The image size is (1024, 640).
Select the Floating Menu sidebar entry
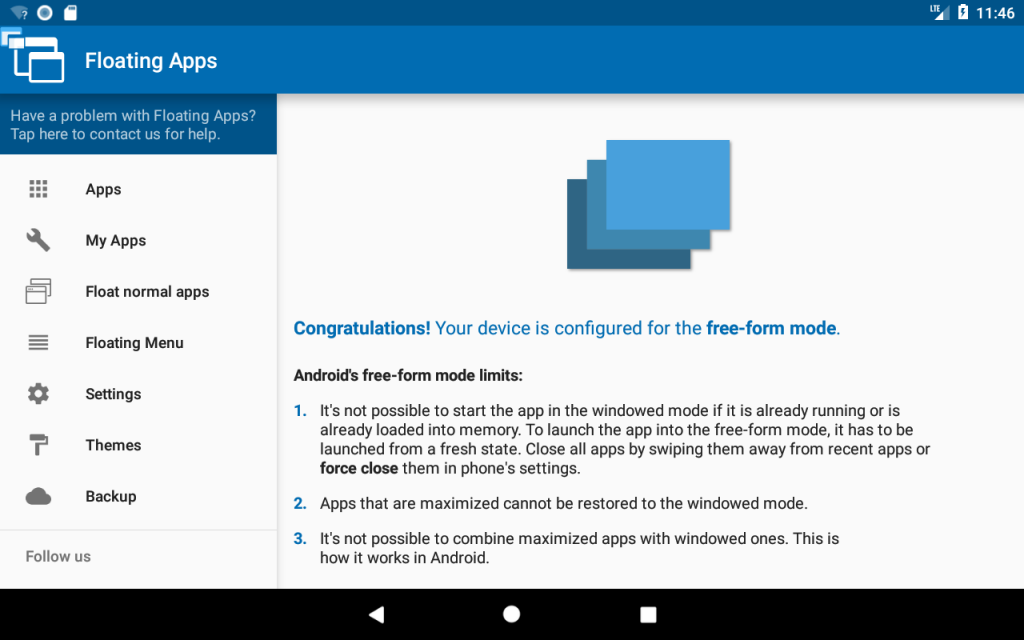click(134, 342)
